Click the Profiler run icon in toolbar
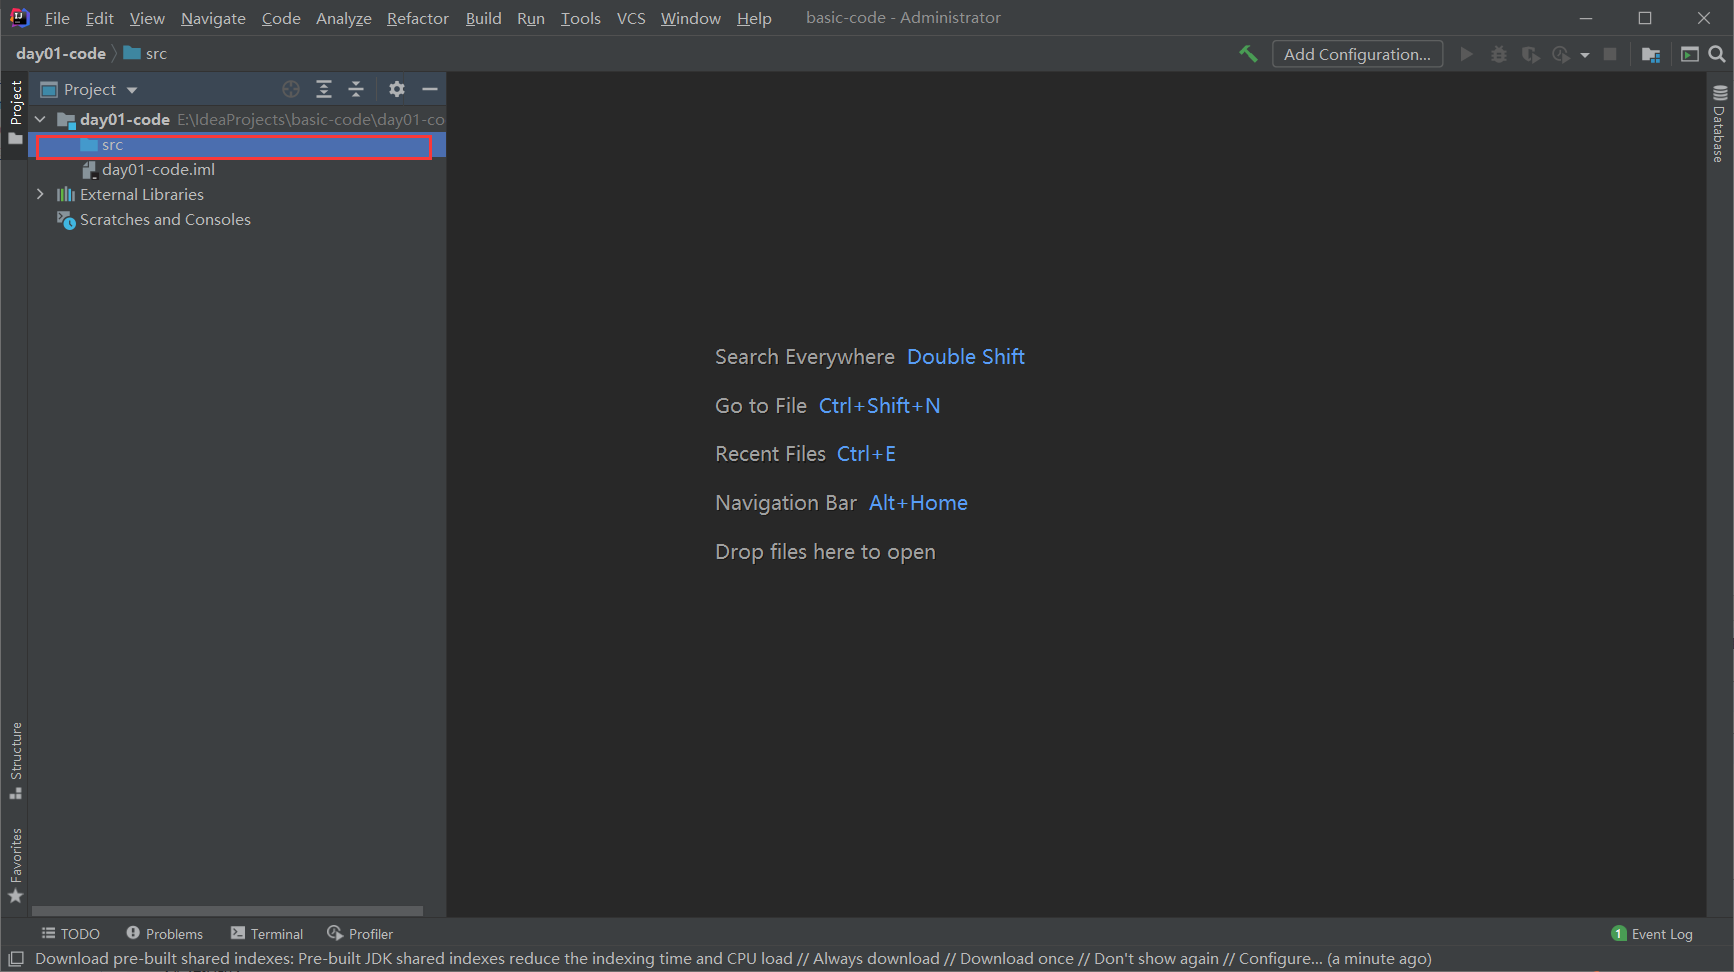This screenshot has width=1734, height=972. pos(1561,54)
